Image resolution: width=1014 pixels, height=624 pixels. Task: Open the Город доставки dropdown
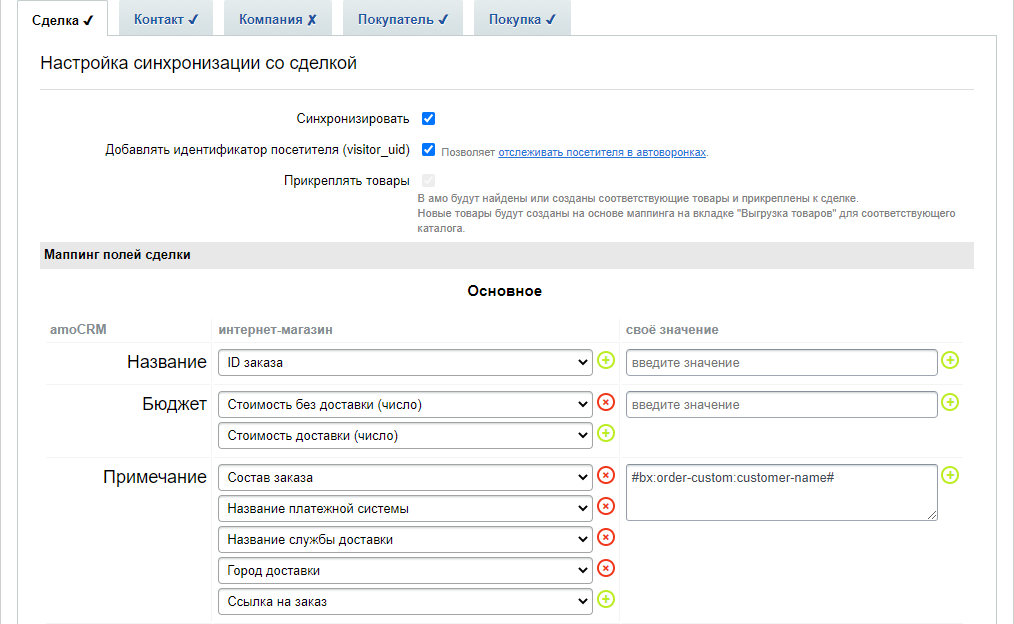tap(405, 571)
